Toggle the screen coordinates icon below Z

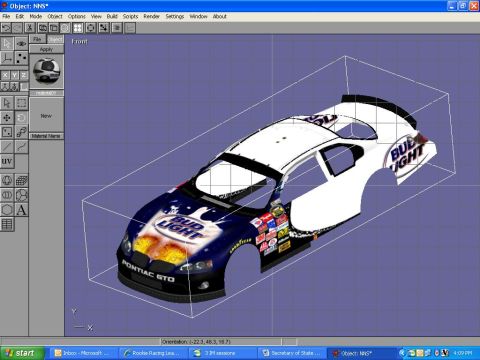pos(24,86)
